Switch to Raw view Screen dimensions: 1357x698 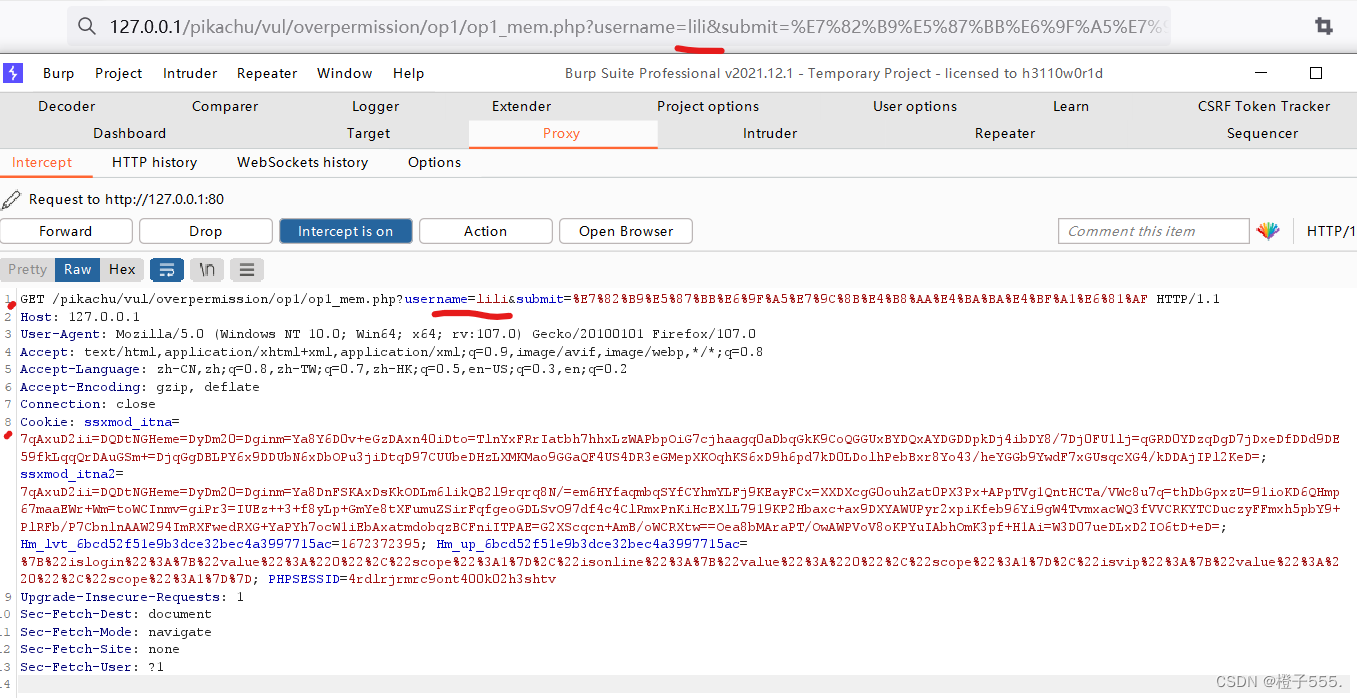tap(78, 269)
